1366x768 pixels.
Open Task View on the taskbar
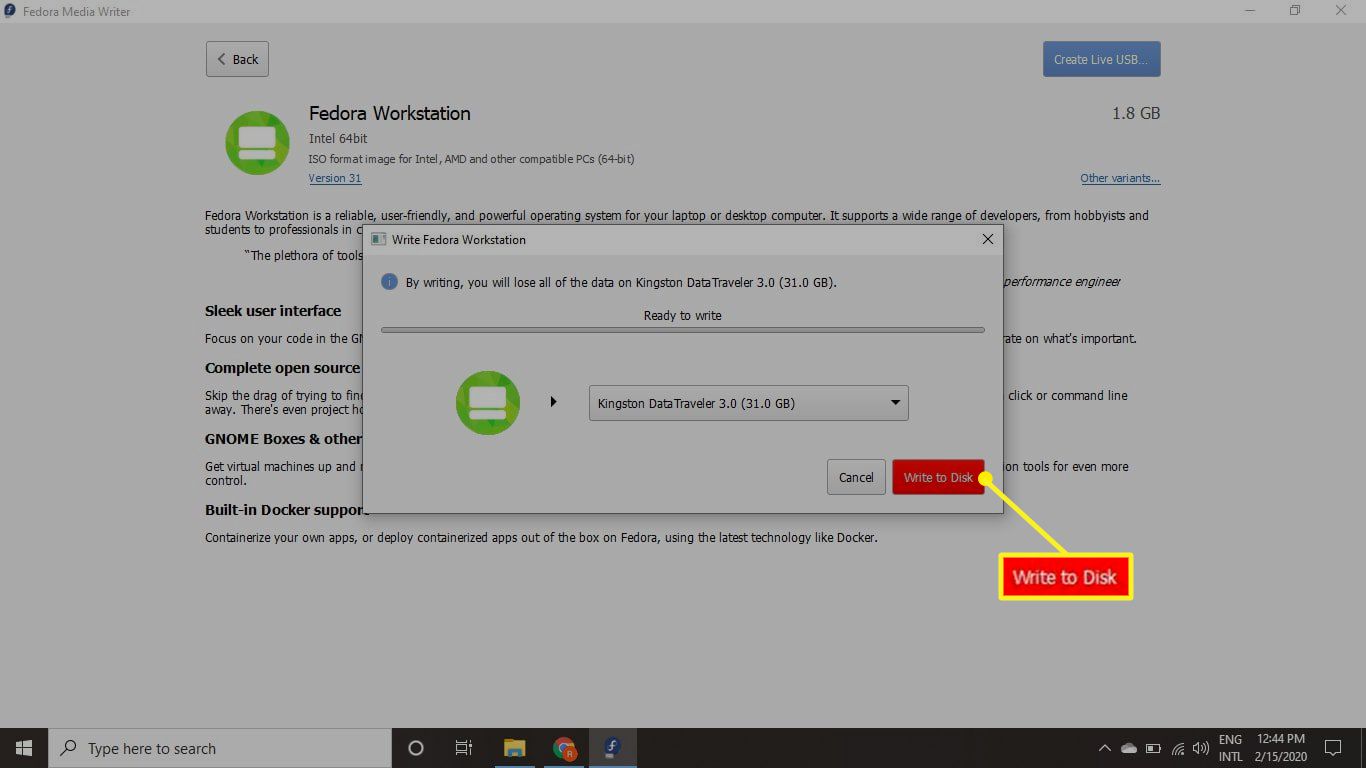click(x=464, y=748)
